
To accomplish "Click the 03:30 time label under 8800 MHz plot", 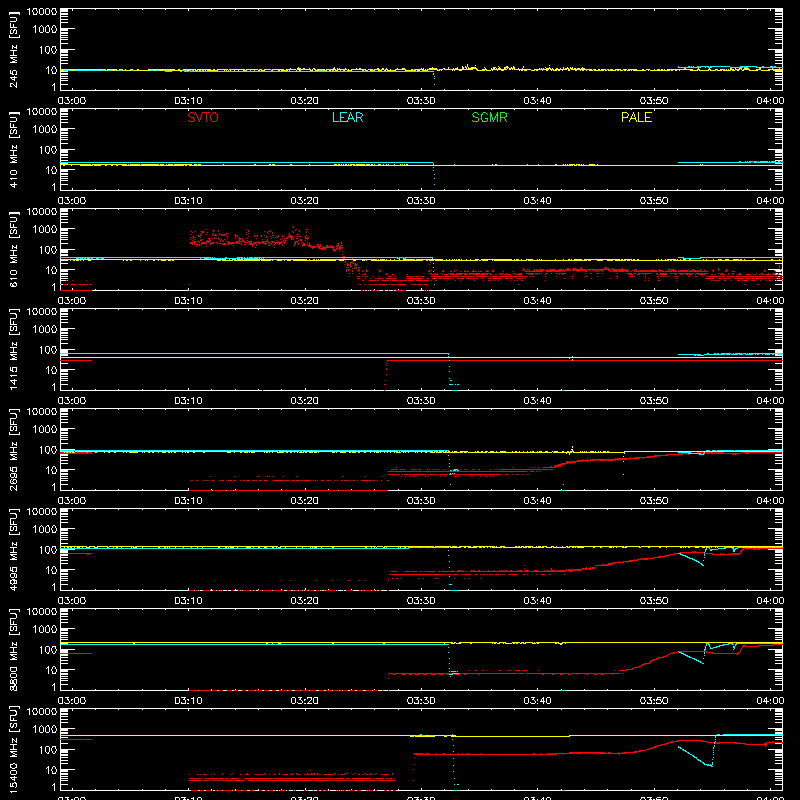I will [421, 701].
